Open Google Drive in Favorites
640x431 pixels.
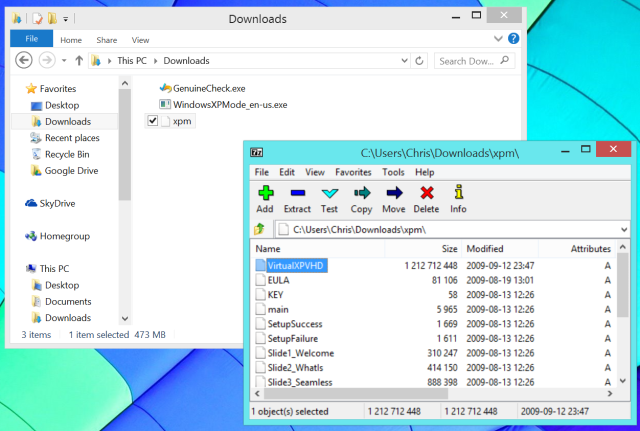[71, 171]
